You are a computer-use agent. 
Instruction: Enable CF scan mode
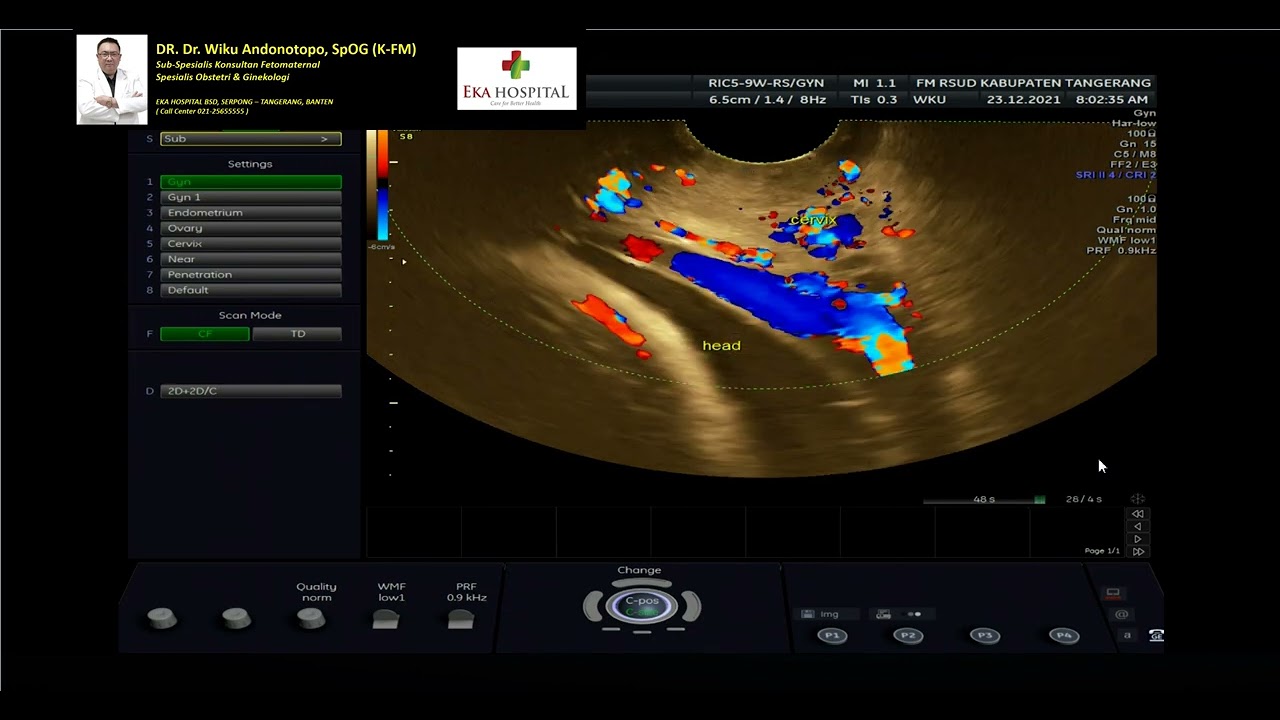204,334
